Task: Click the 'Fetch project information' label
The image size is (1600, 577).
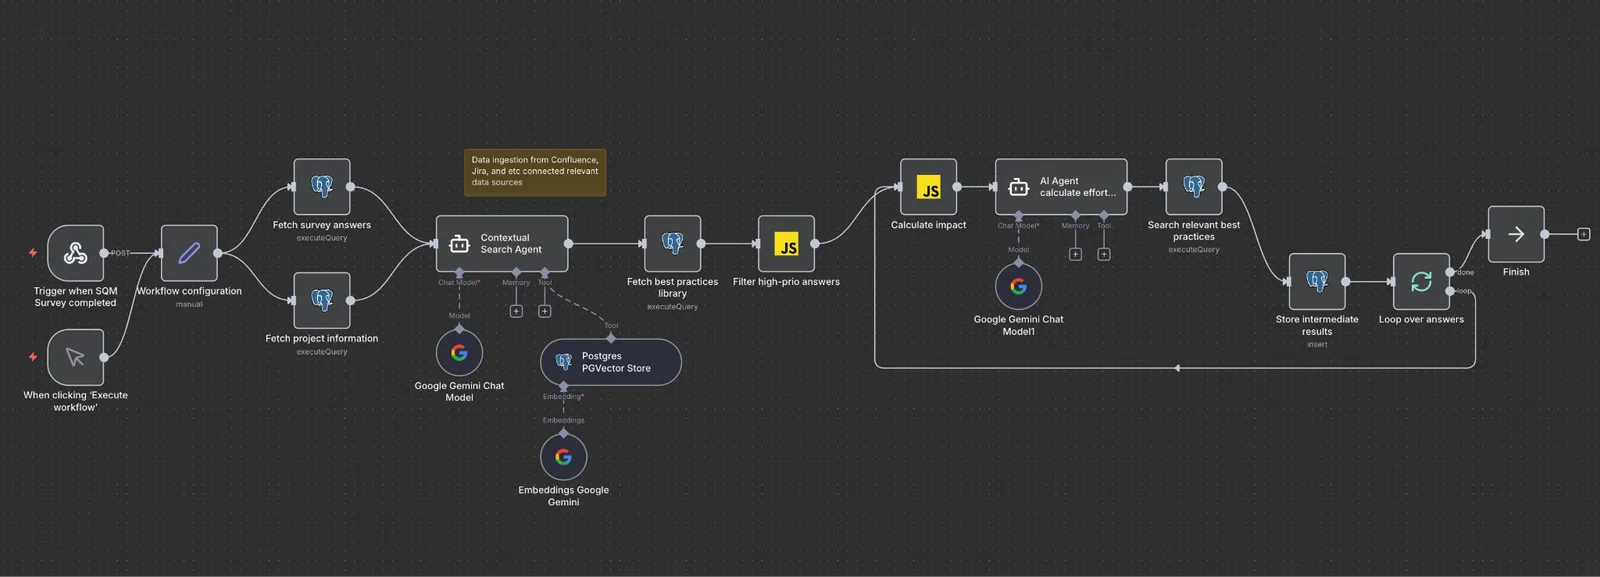Action: tap(322, 338)
